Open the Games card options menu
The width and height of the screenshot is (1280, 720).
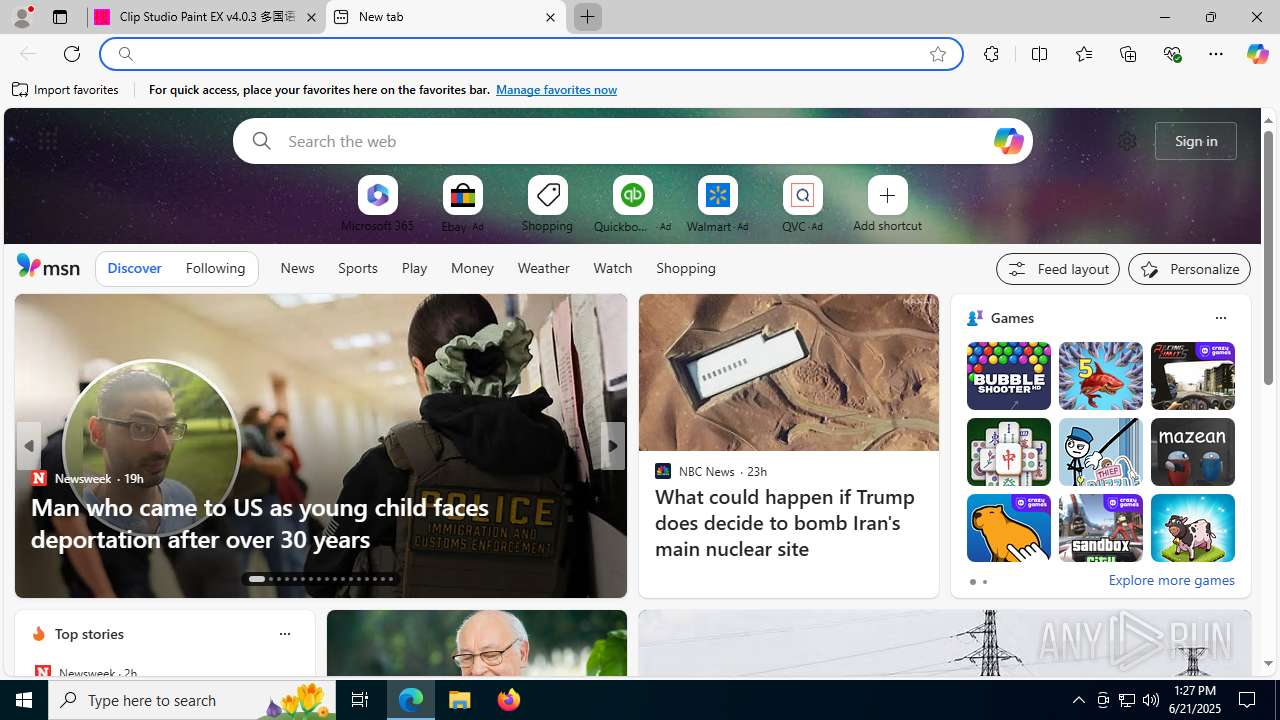(1220, 318)
